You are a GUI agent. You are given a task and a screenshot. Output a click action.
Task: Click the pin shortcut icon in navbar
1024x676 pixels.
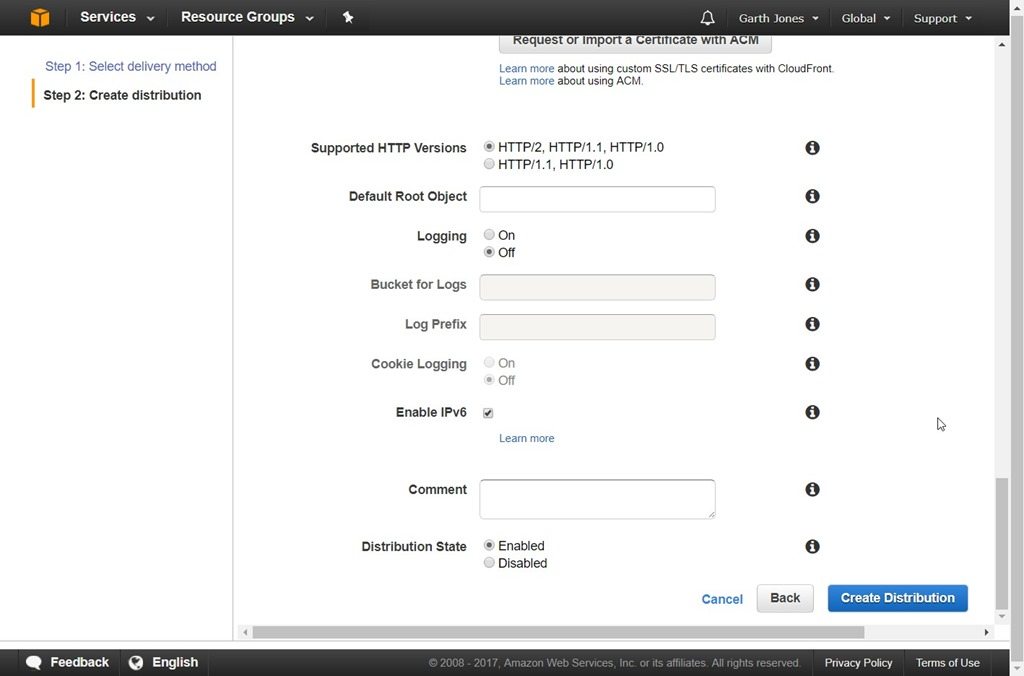(x=348, y=18)
